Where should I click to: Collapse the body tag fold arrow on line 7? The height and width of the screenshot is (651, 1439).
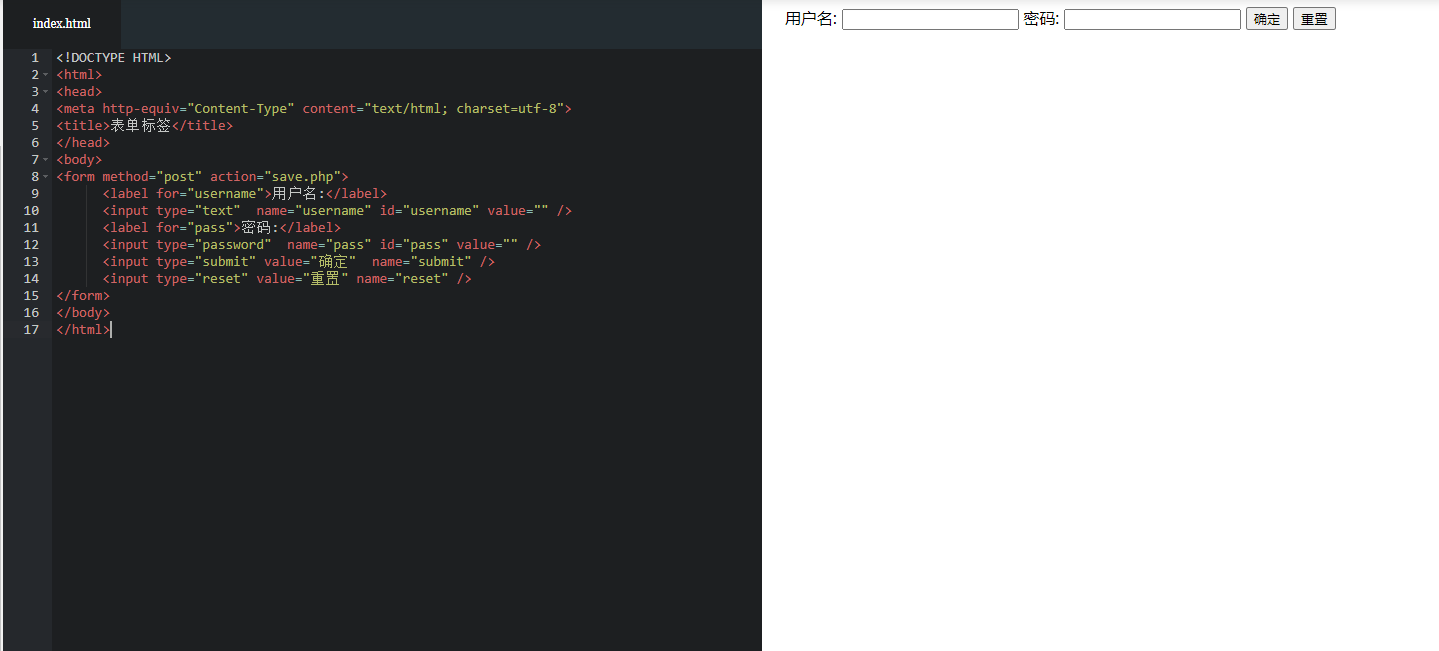point(46,160)
